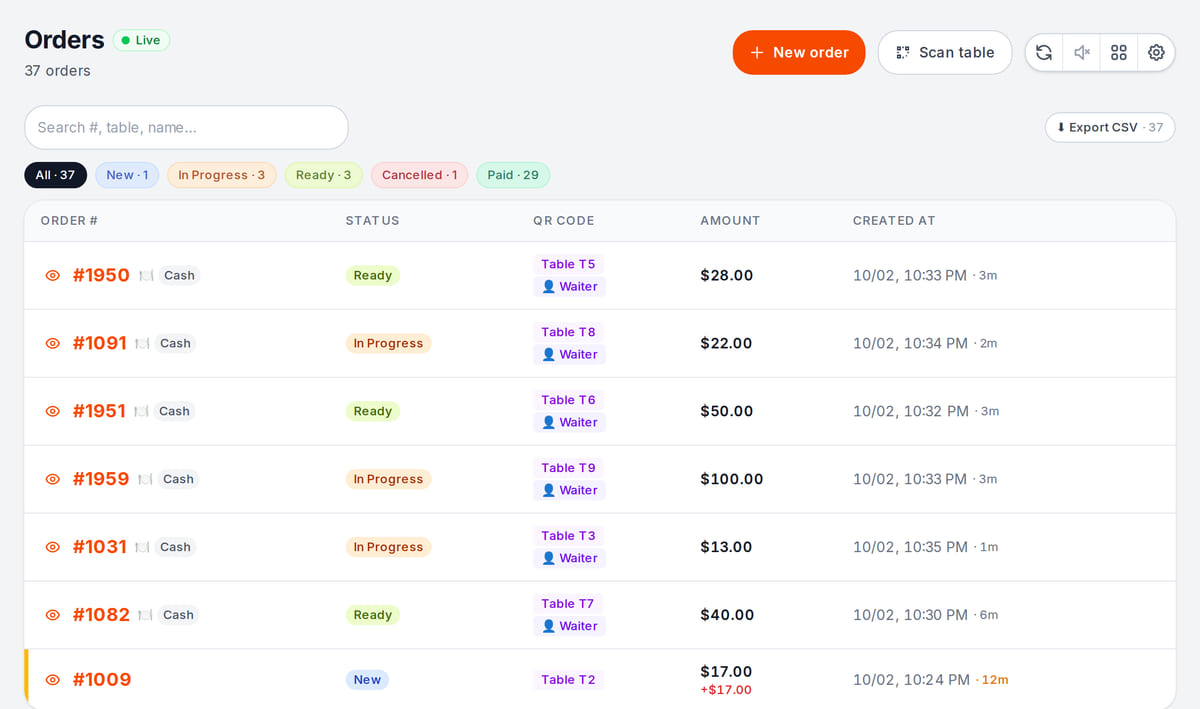The height and width of the screenshot is (709, 1200).
Task: Click the New order button
Action: click(x=799, y=52)
